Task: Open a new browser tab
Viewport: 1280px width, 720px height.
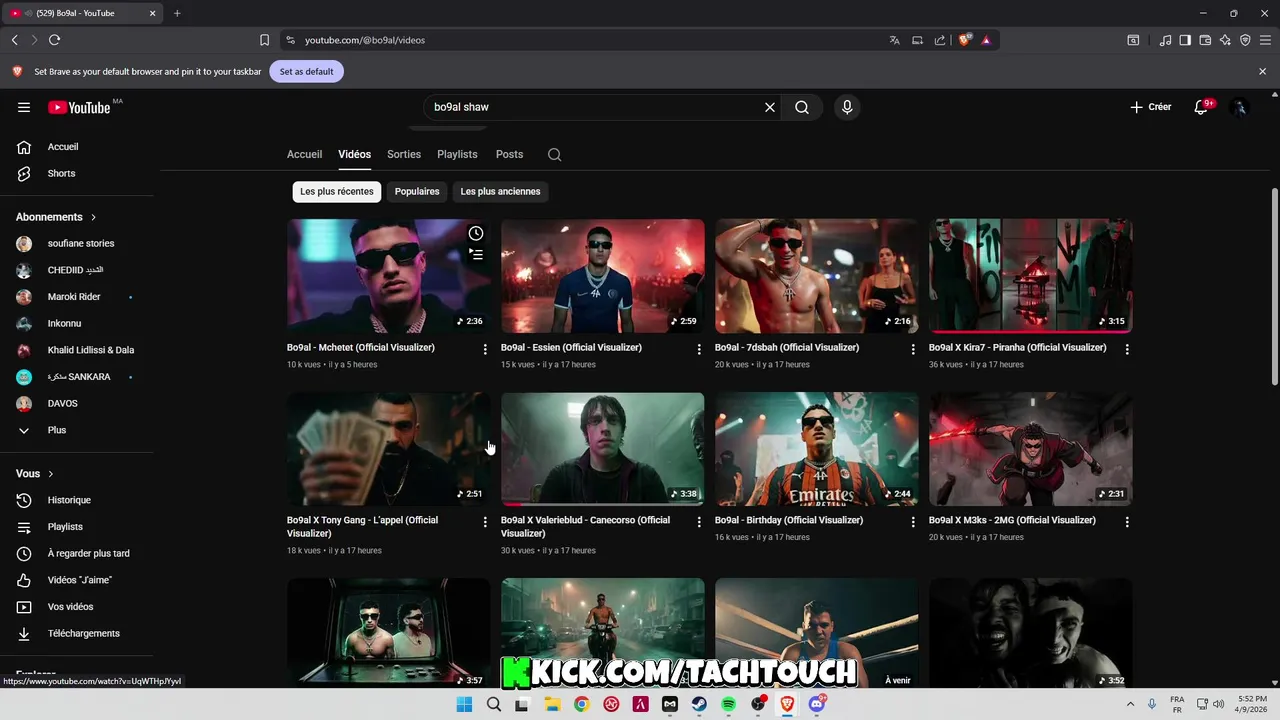Action: 177,13
